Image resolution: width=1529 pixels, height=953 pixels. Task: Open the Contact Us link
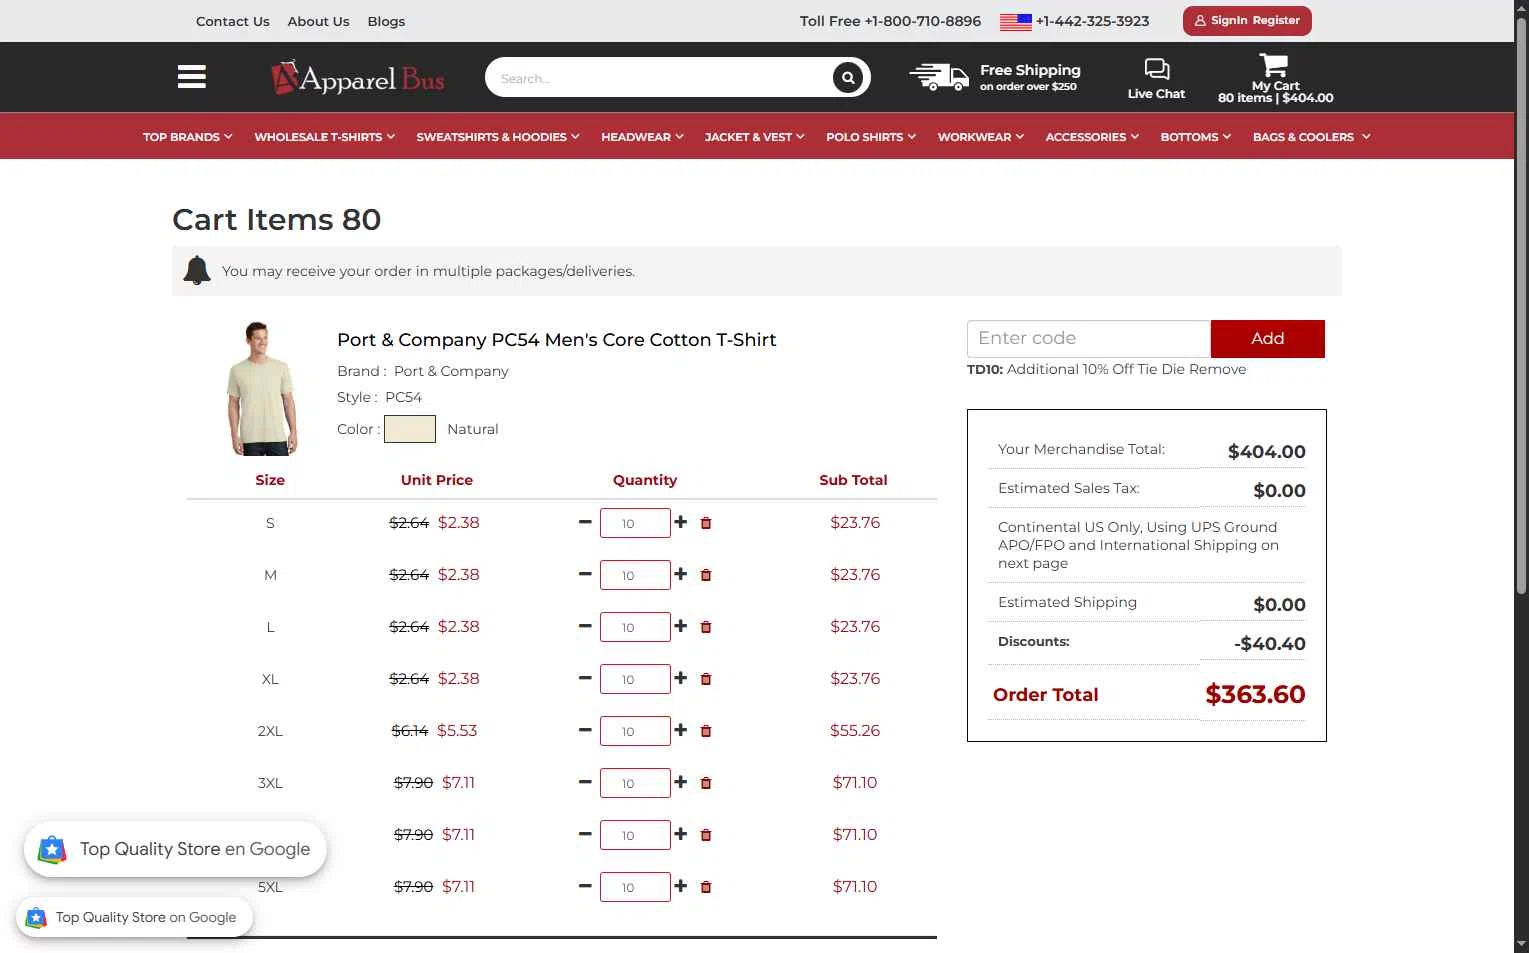coord(233,21)
